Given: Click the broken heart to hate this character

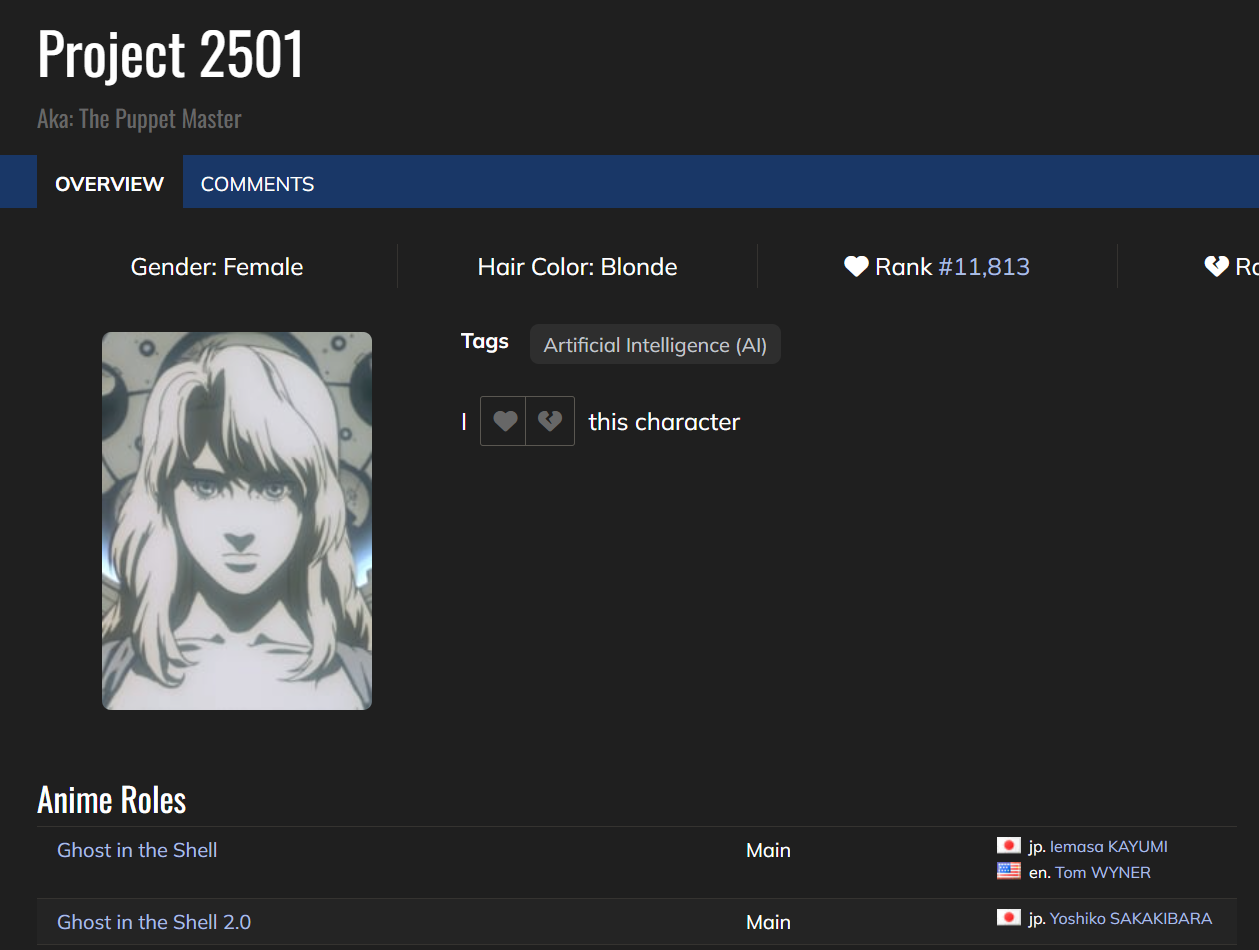Looking at the screenshot, I should [x=550, y=421].
